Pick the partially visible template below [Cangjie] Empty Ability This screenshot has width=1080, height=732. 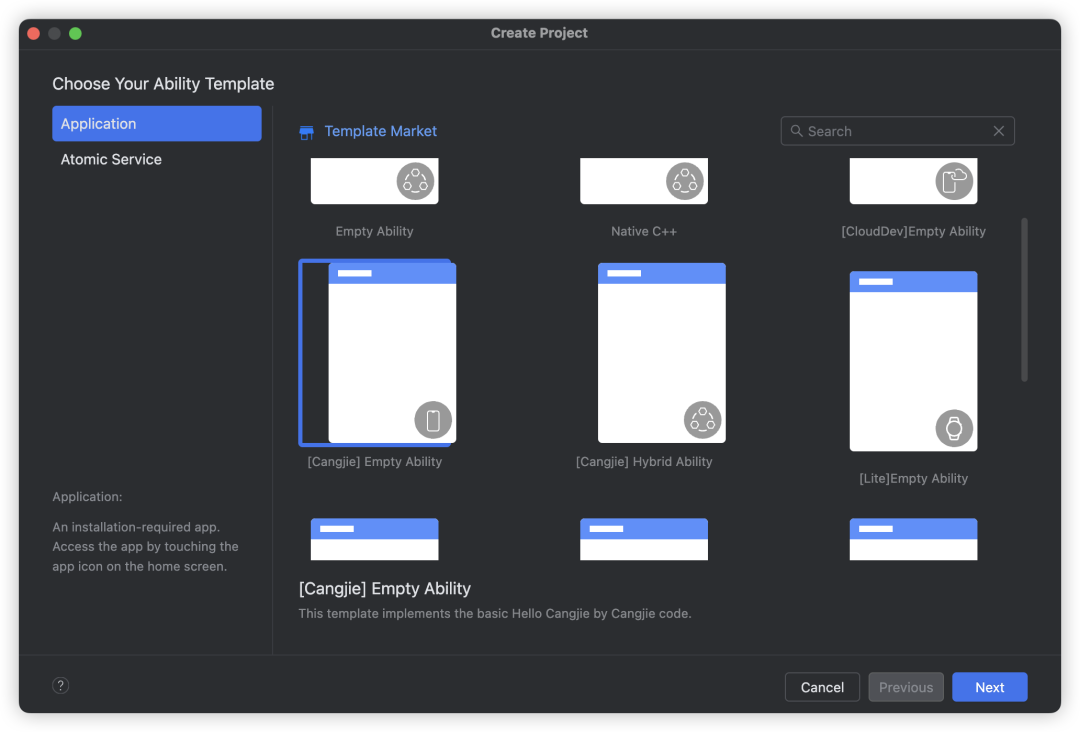click(374, 539)
